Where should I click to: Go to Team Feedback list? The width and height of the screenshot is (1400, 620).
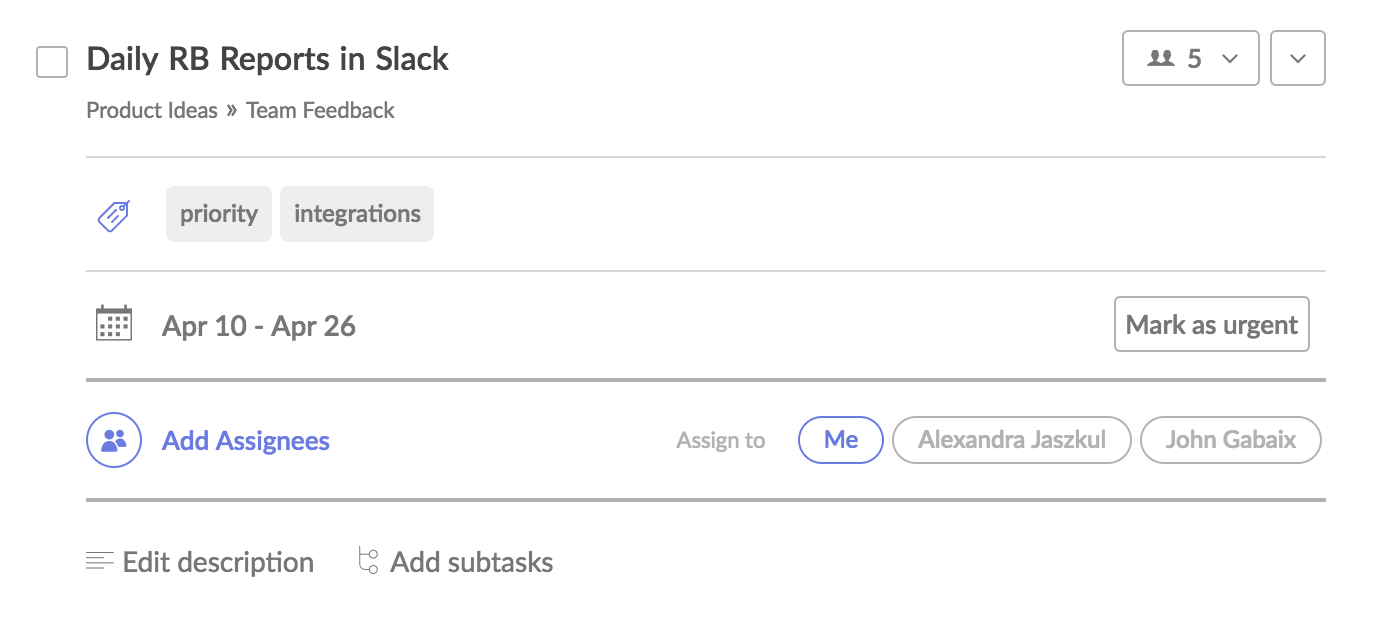pyautogui.click(x=320, y=111)
